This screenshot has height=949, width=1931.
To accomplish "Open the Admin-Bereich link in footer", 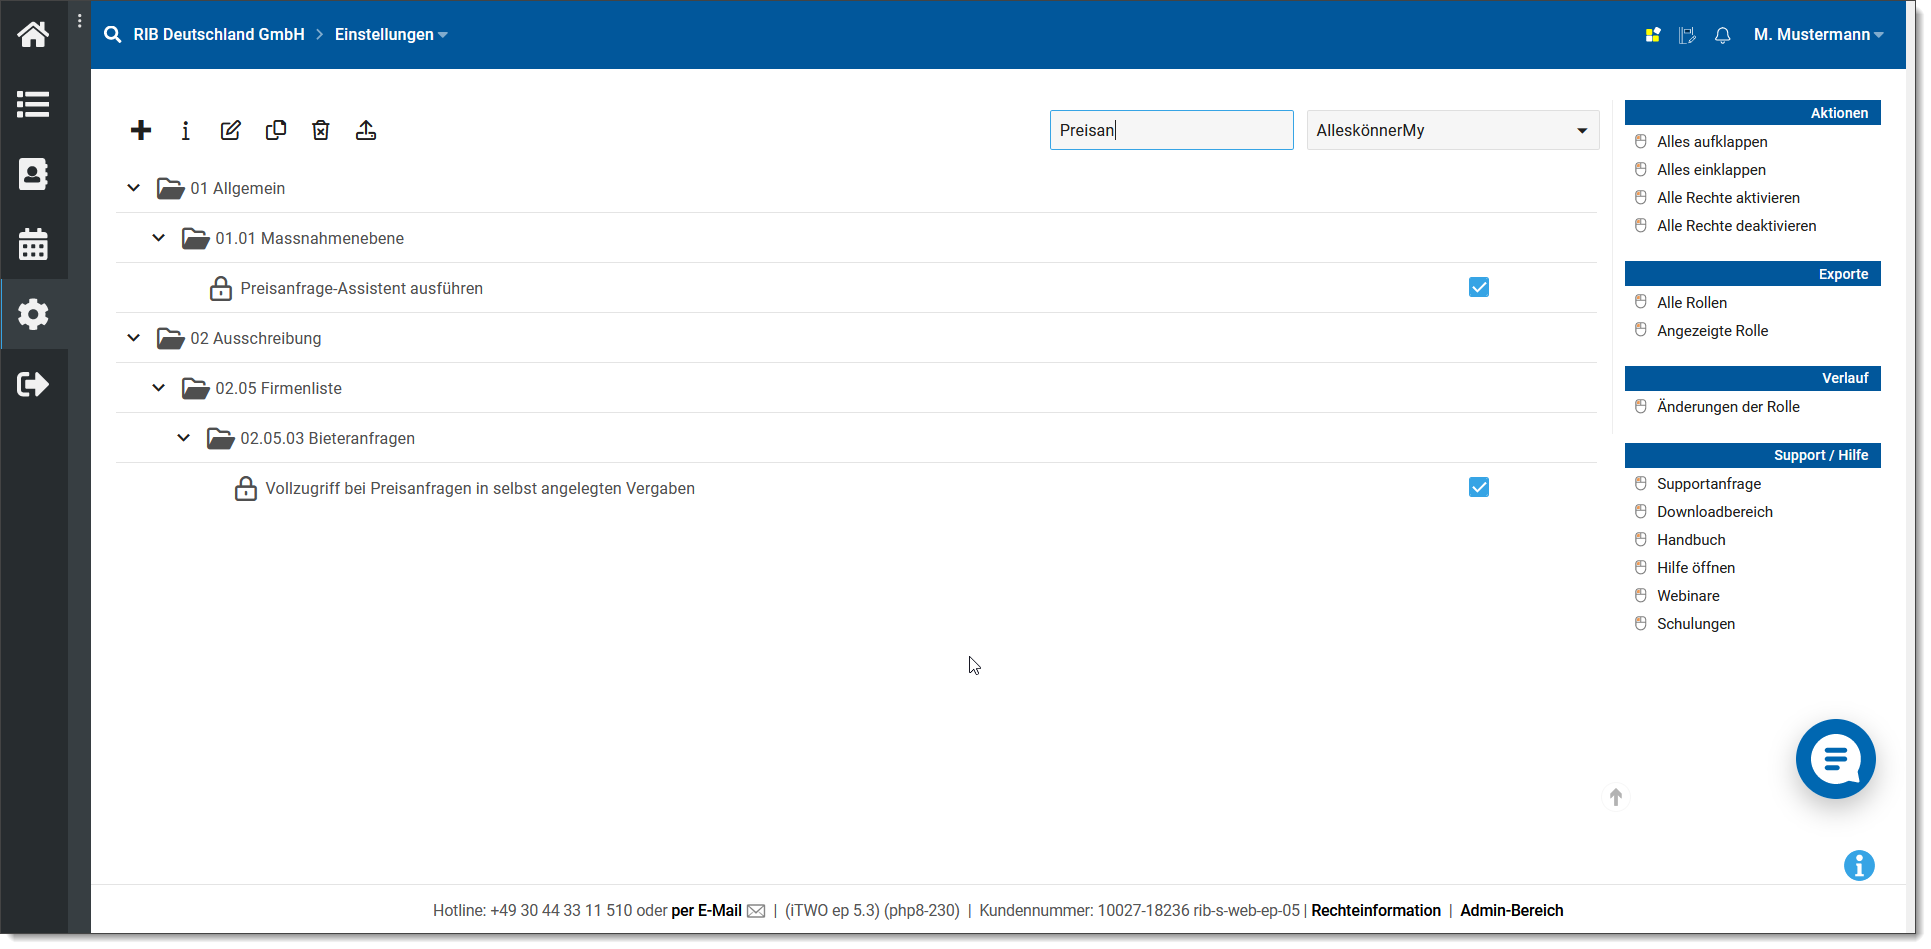I will pyautogui.click(x=1511, y=911).
